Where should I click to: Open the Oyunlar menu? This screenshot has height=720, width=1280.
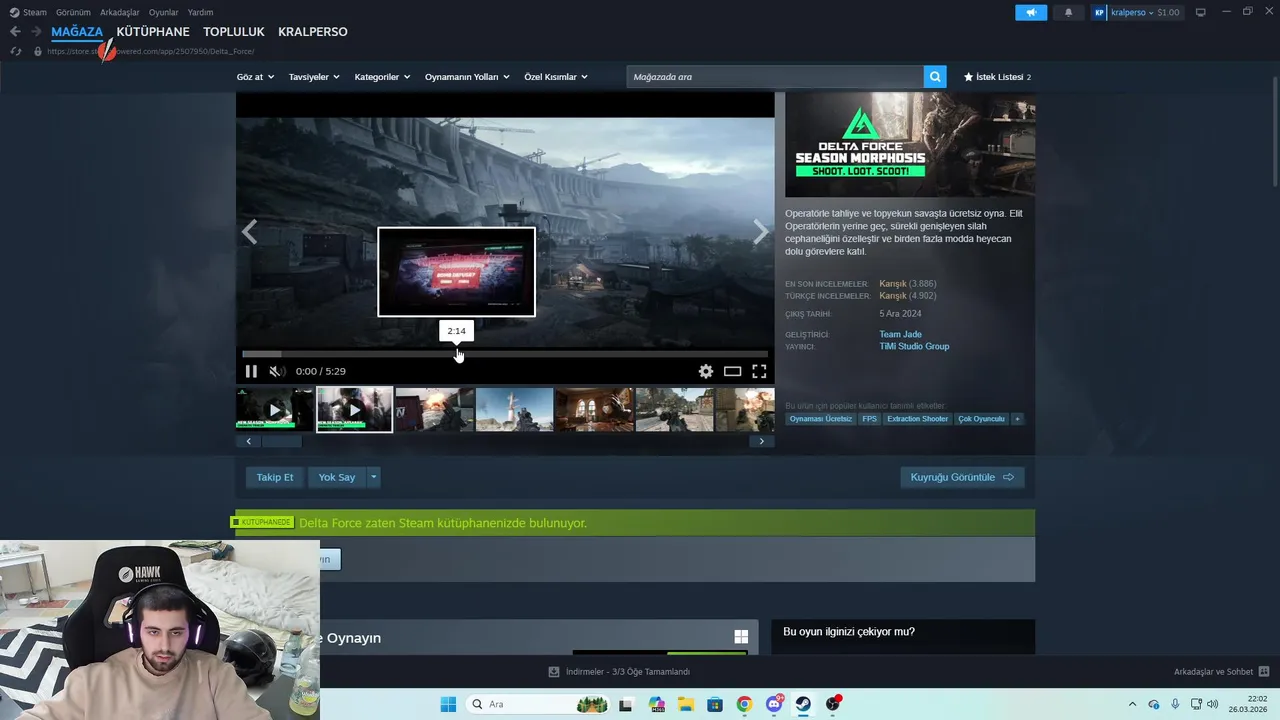coord(164,12)
